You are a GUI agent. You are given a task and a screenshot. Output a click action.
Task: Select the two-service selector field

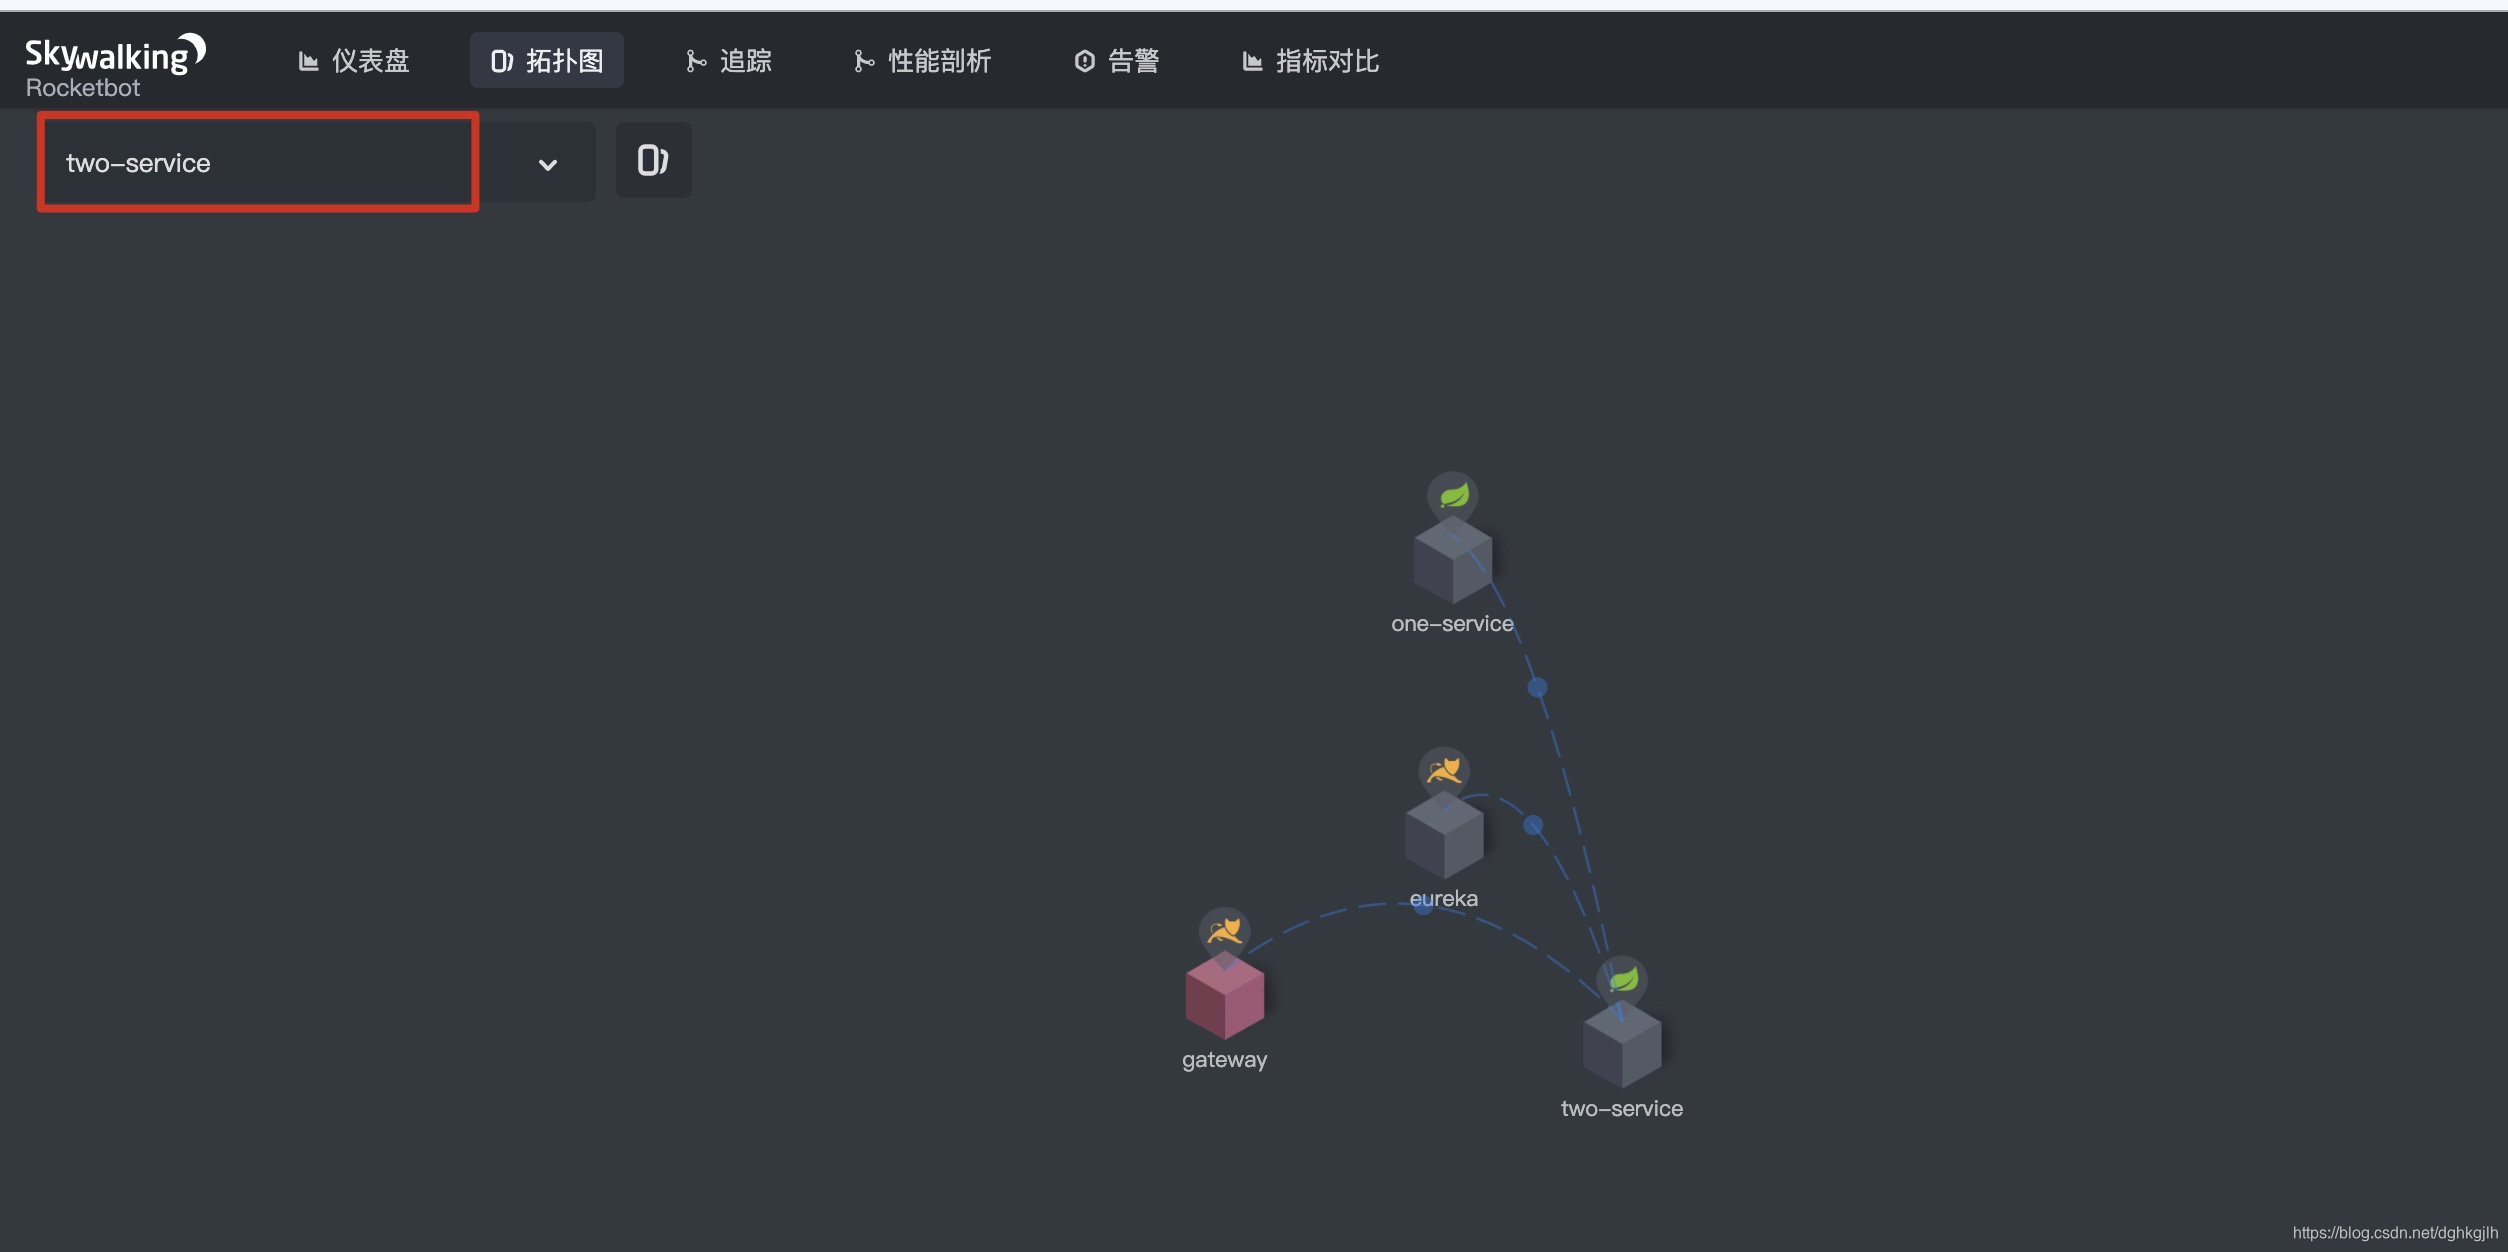[258, 162]
